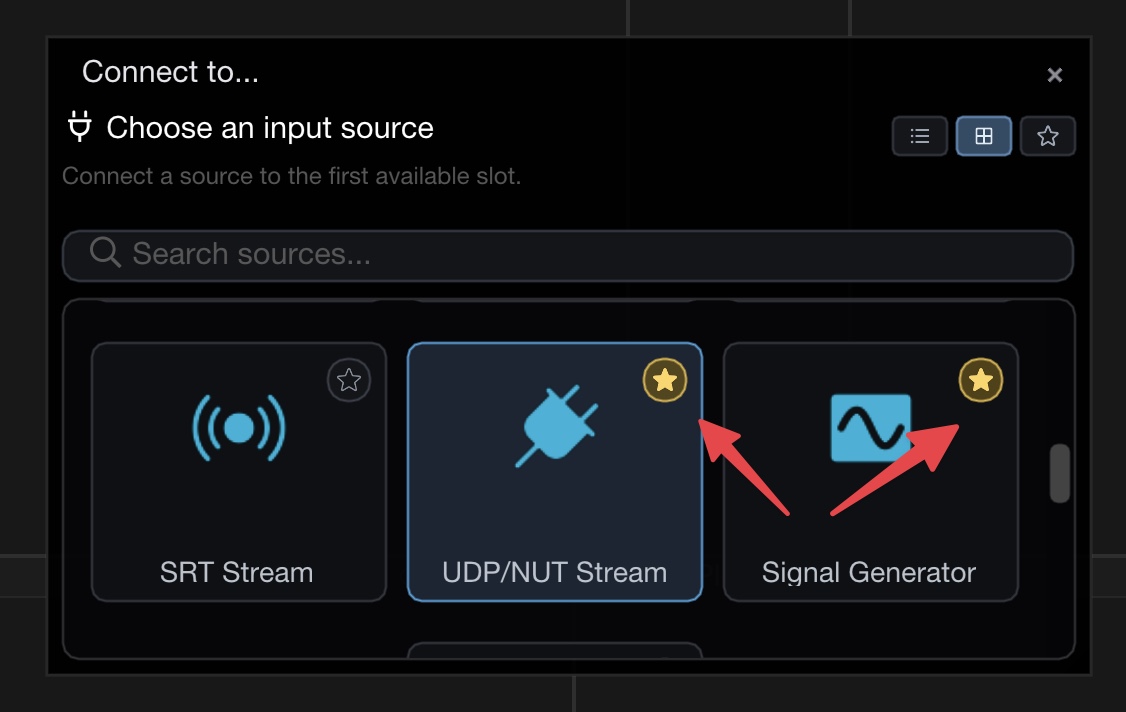Pick the Signal Generator label
Viewport: 1126px width, 712px height.
coord(869,573)
